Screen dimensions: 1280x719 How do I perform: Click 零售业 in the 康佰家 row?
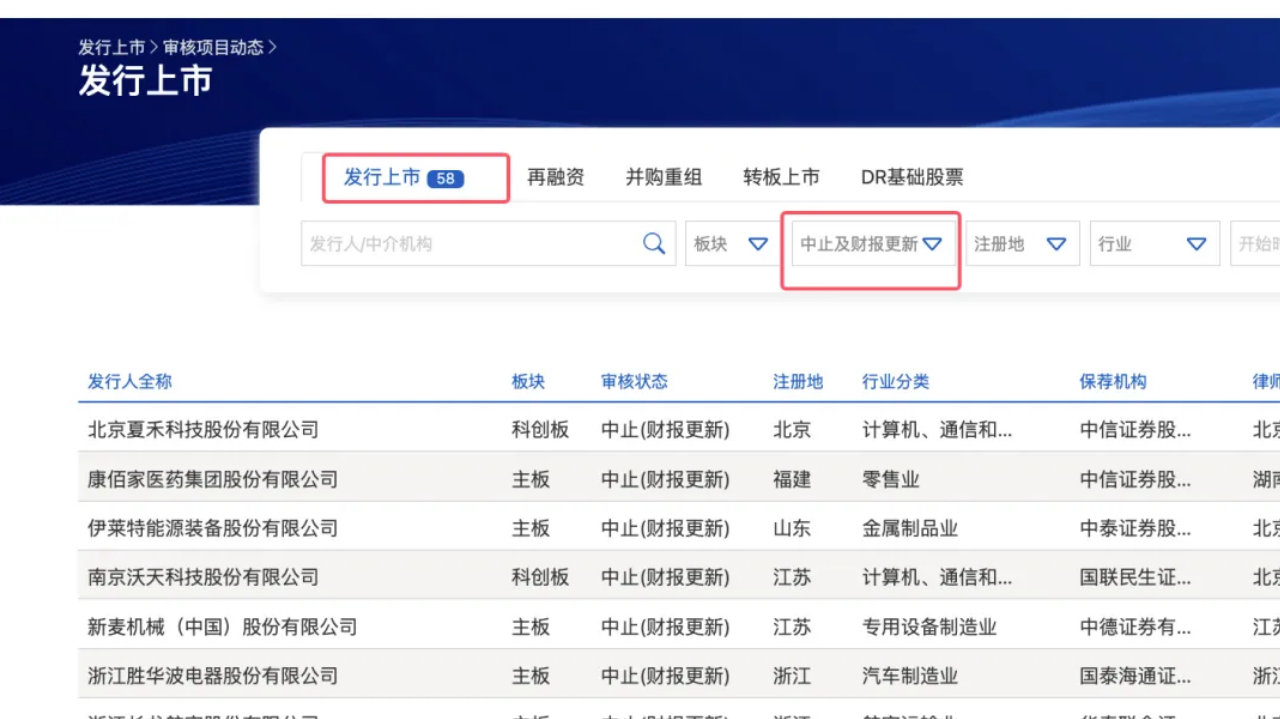[x=891, y=479]
